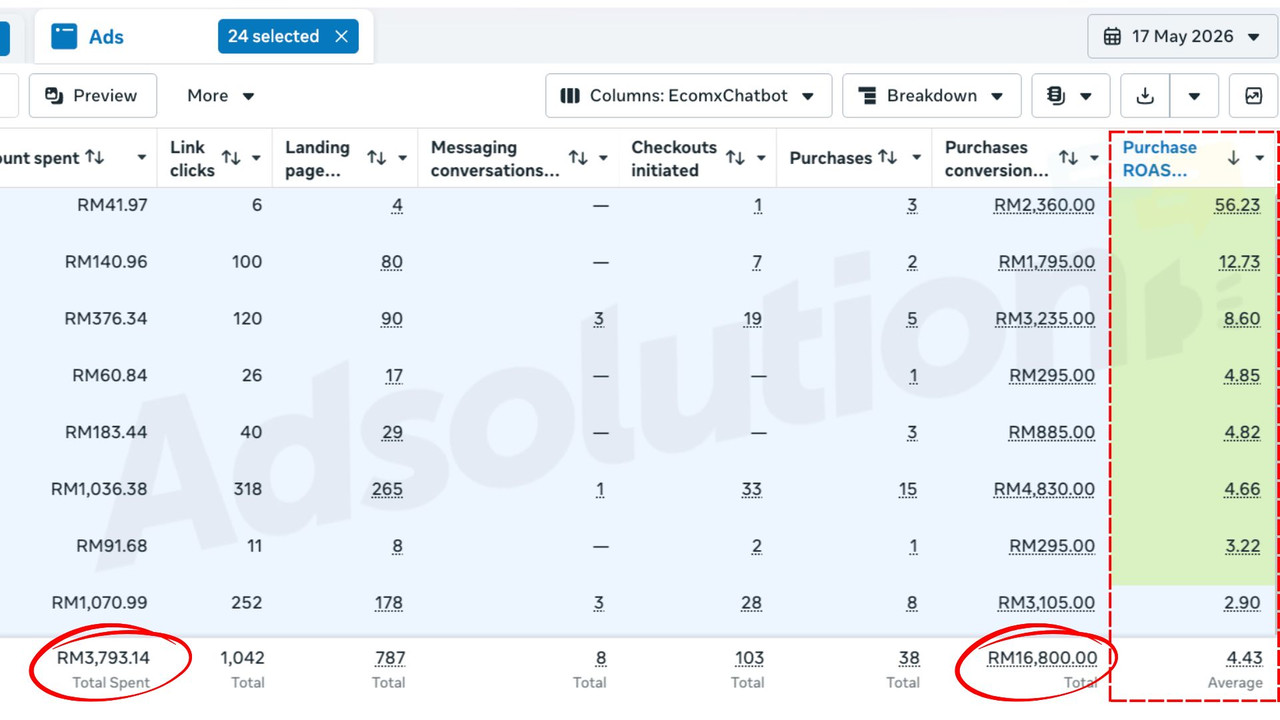This screenshot has width=1280, height=720.
Task: Toggle Purchase ROAS sort direction arrow
Action: pyautogui.click(x=1233, y=158)
